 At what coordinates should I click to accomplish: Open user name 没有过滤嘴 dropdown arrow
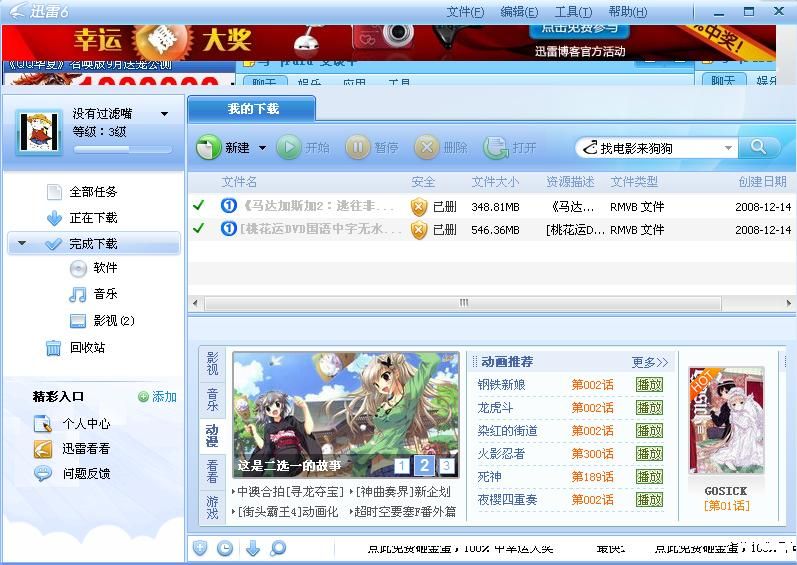(x=164, y=114)
